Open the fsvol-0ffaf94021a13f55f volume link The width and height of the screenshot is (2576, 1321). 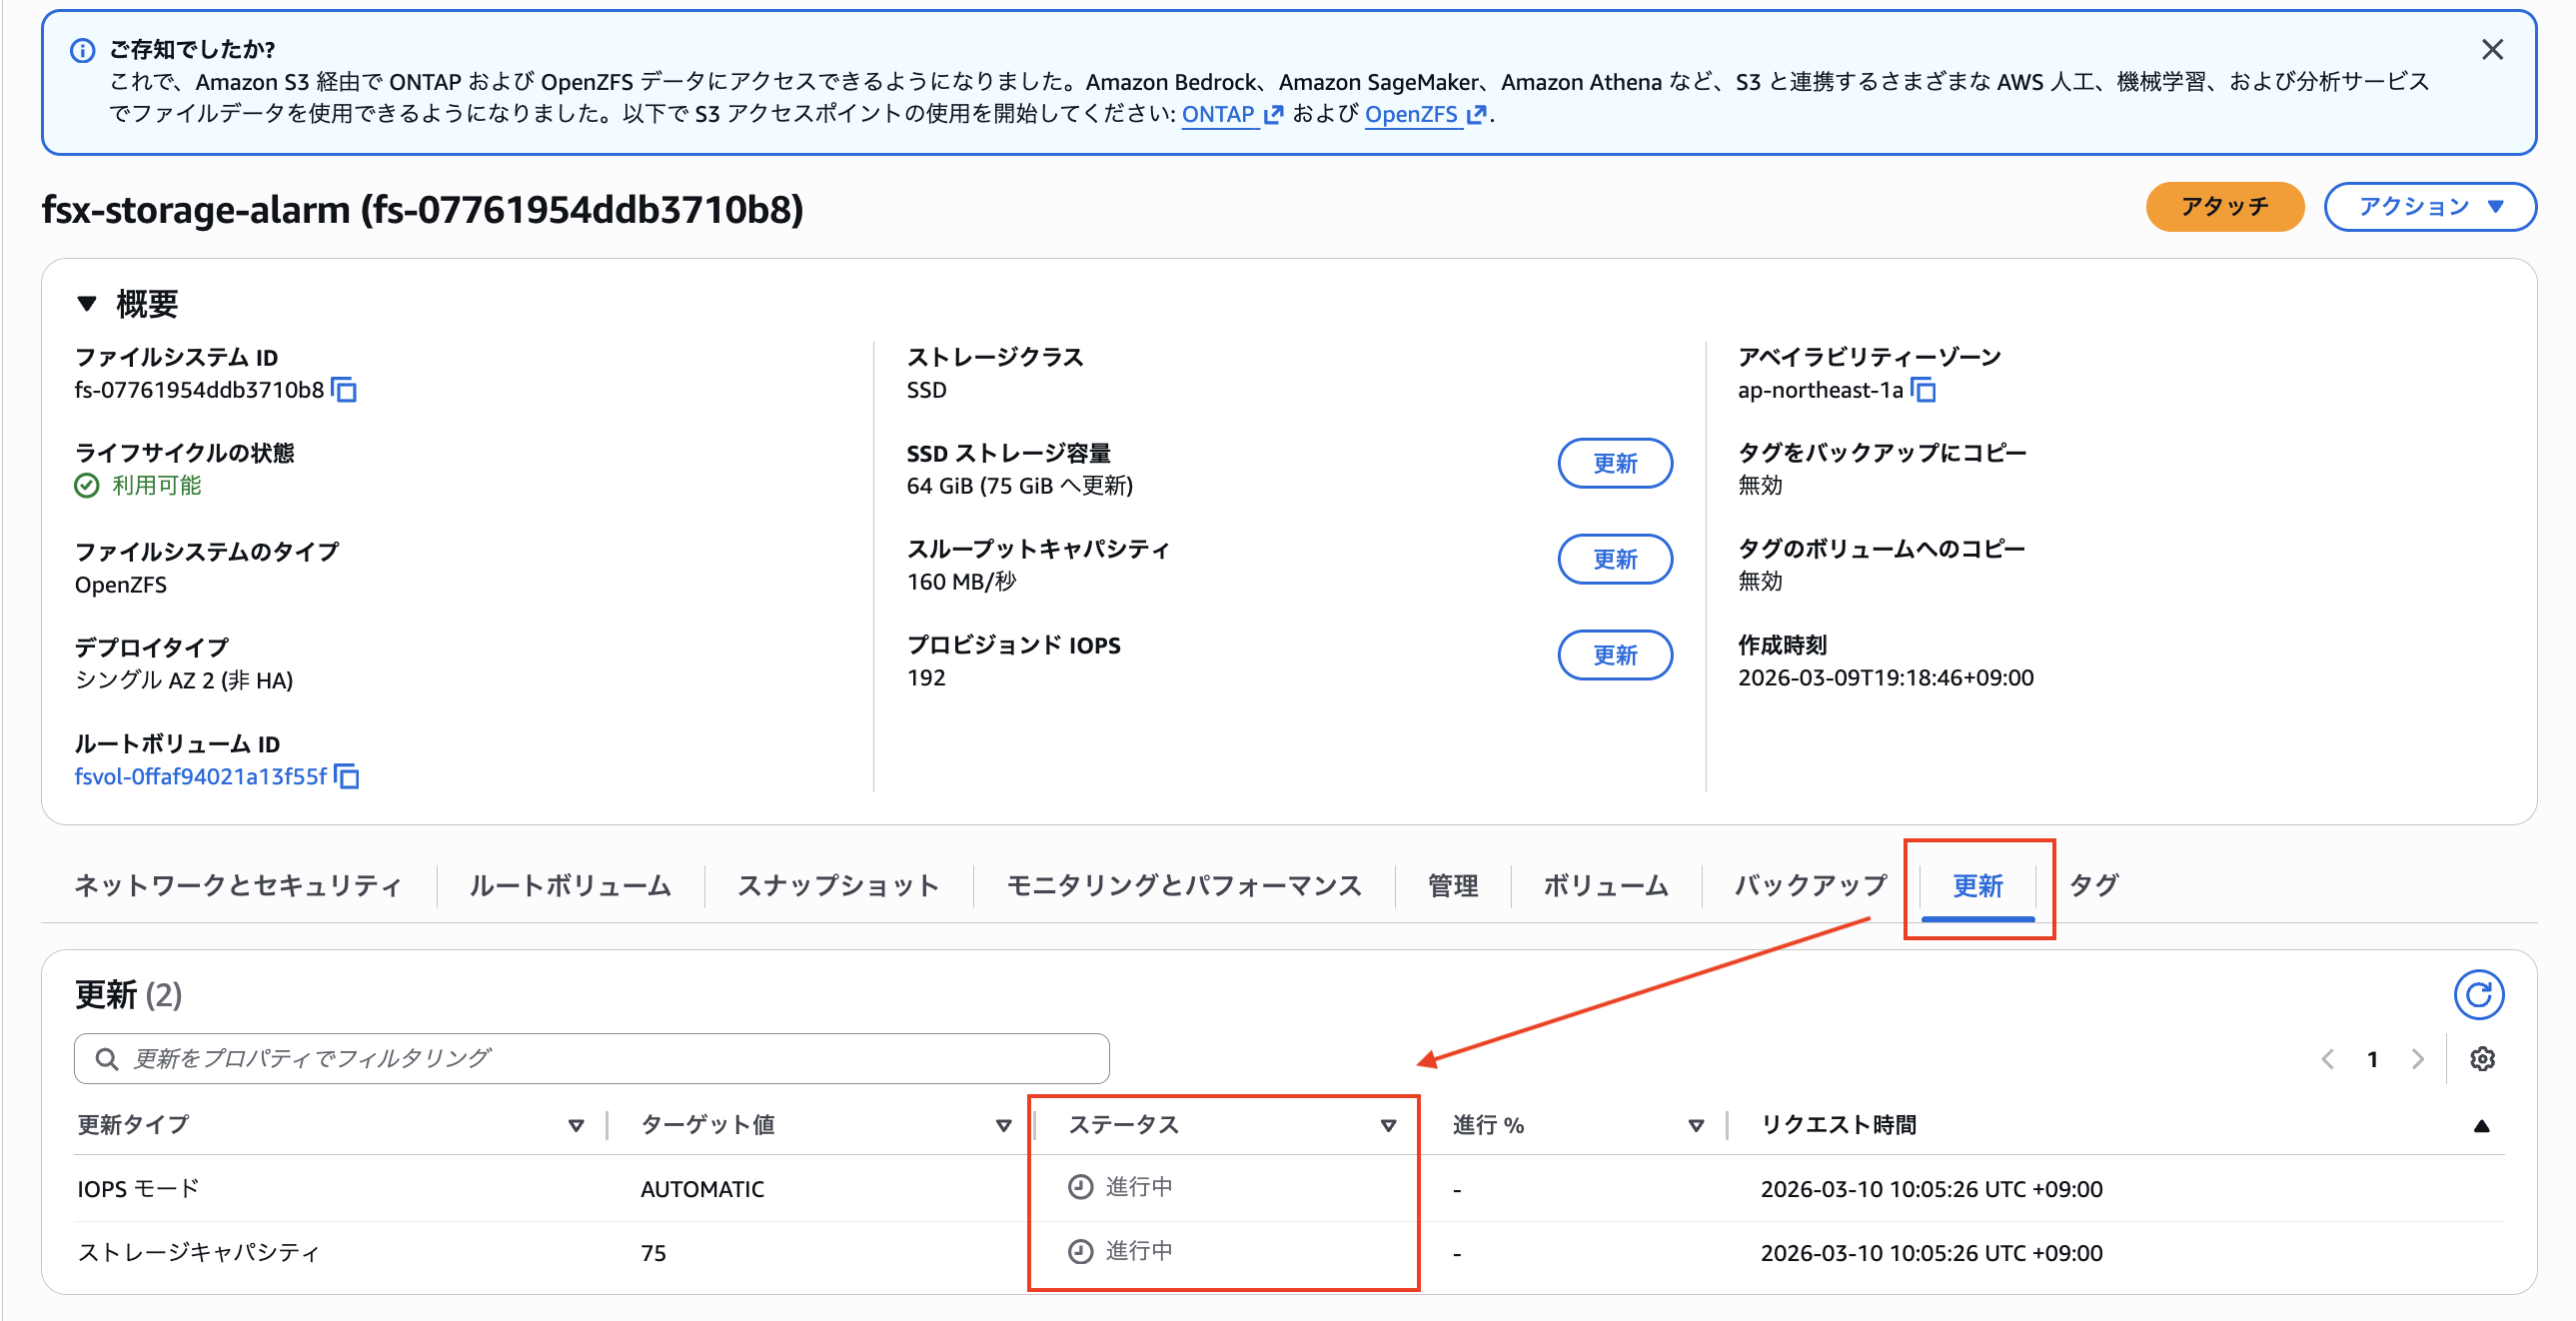tap(200, 776)
